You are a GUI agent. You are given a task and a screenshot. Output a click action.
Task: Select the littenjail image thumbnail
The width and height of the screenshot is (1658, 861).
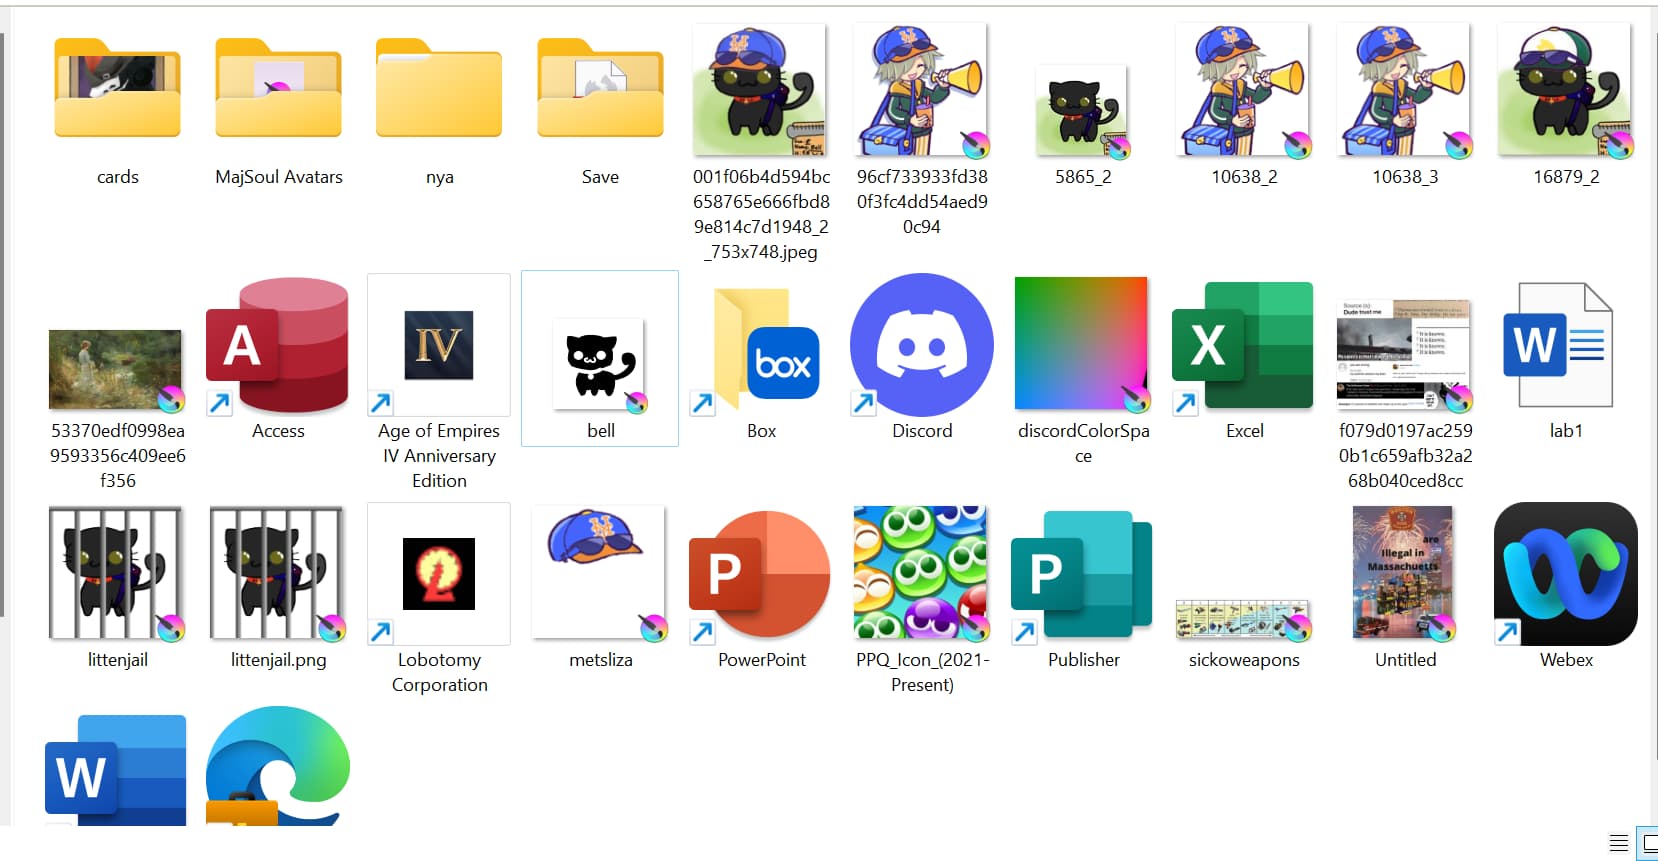click(x=117, y=573)
